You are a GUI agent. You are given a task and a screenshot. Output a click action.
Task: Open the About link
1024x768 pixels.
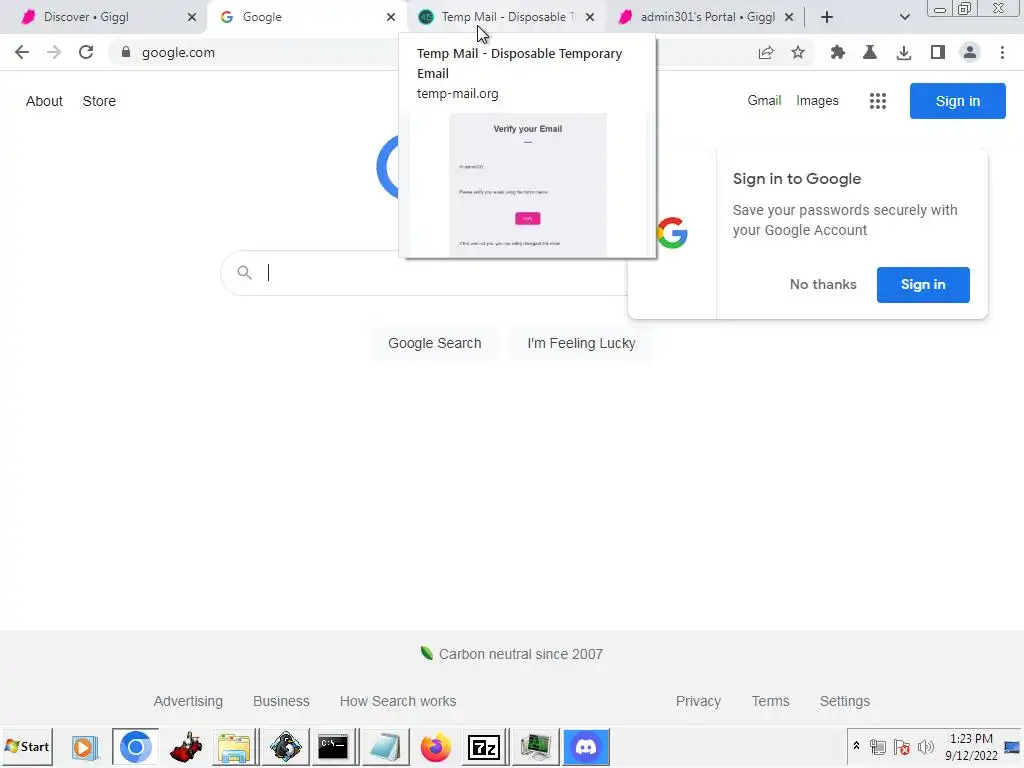pos(44,101)
